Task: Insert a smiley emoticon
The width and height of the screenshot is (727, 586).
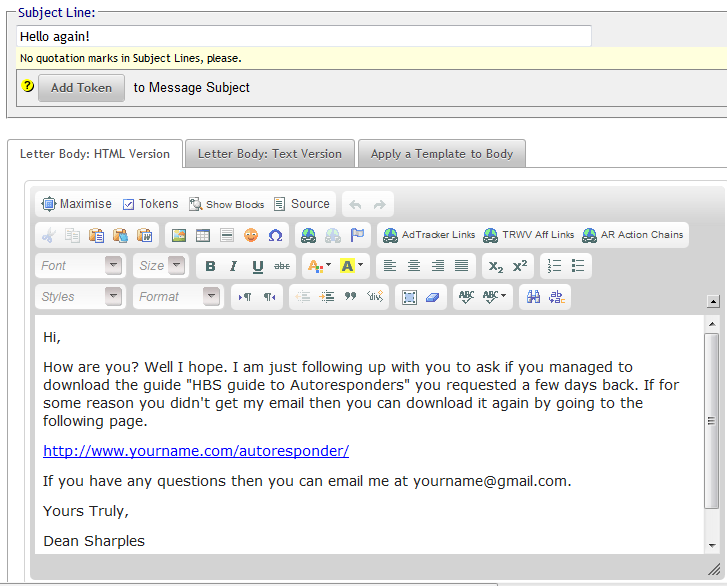Action: pyautogui.click(x=251, y=235)
